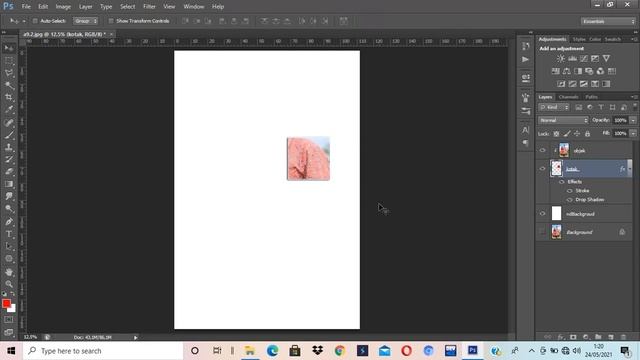Select the Horizontal Type tool
The image size is (640, 360).
point(9,234)
